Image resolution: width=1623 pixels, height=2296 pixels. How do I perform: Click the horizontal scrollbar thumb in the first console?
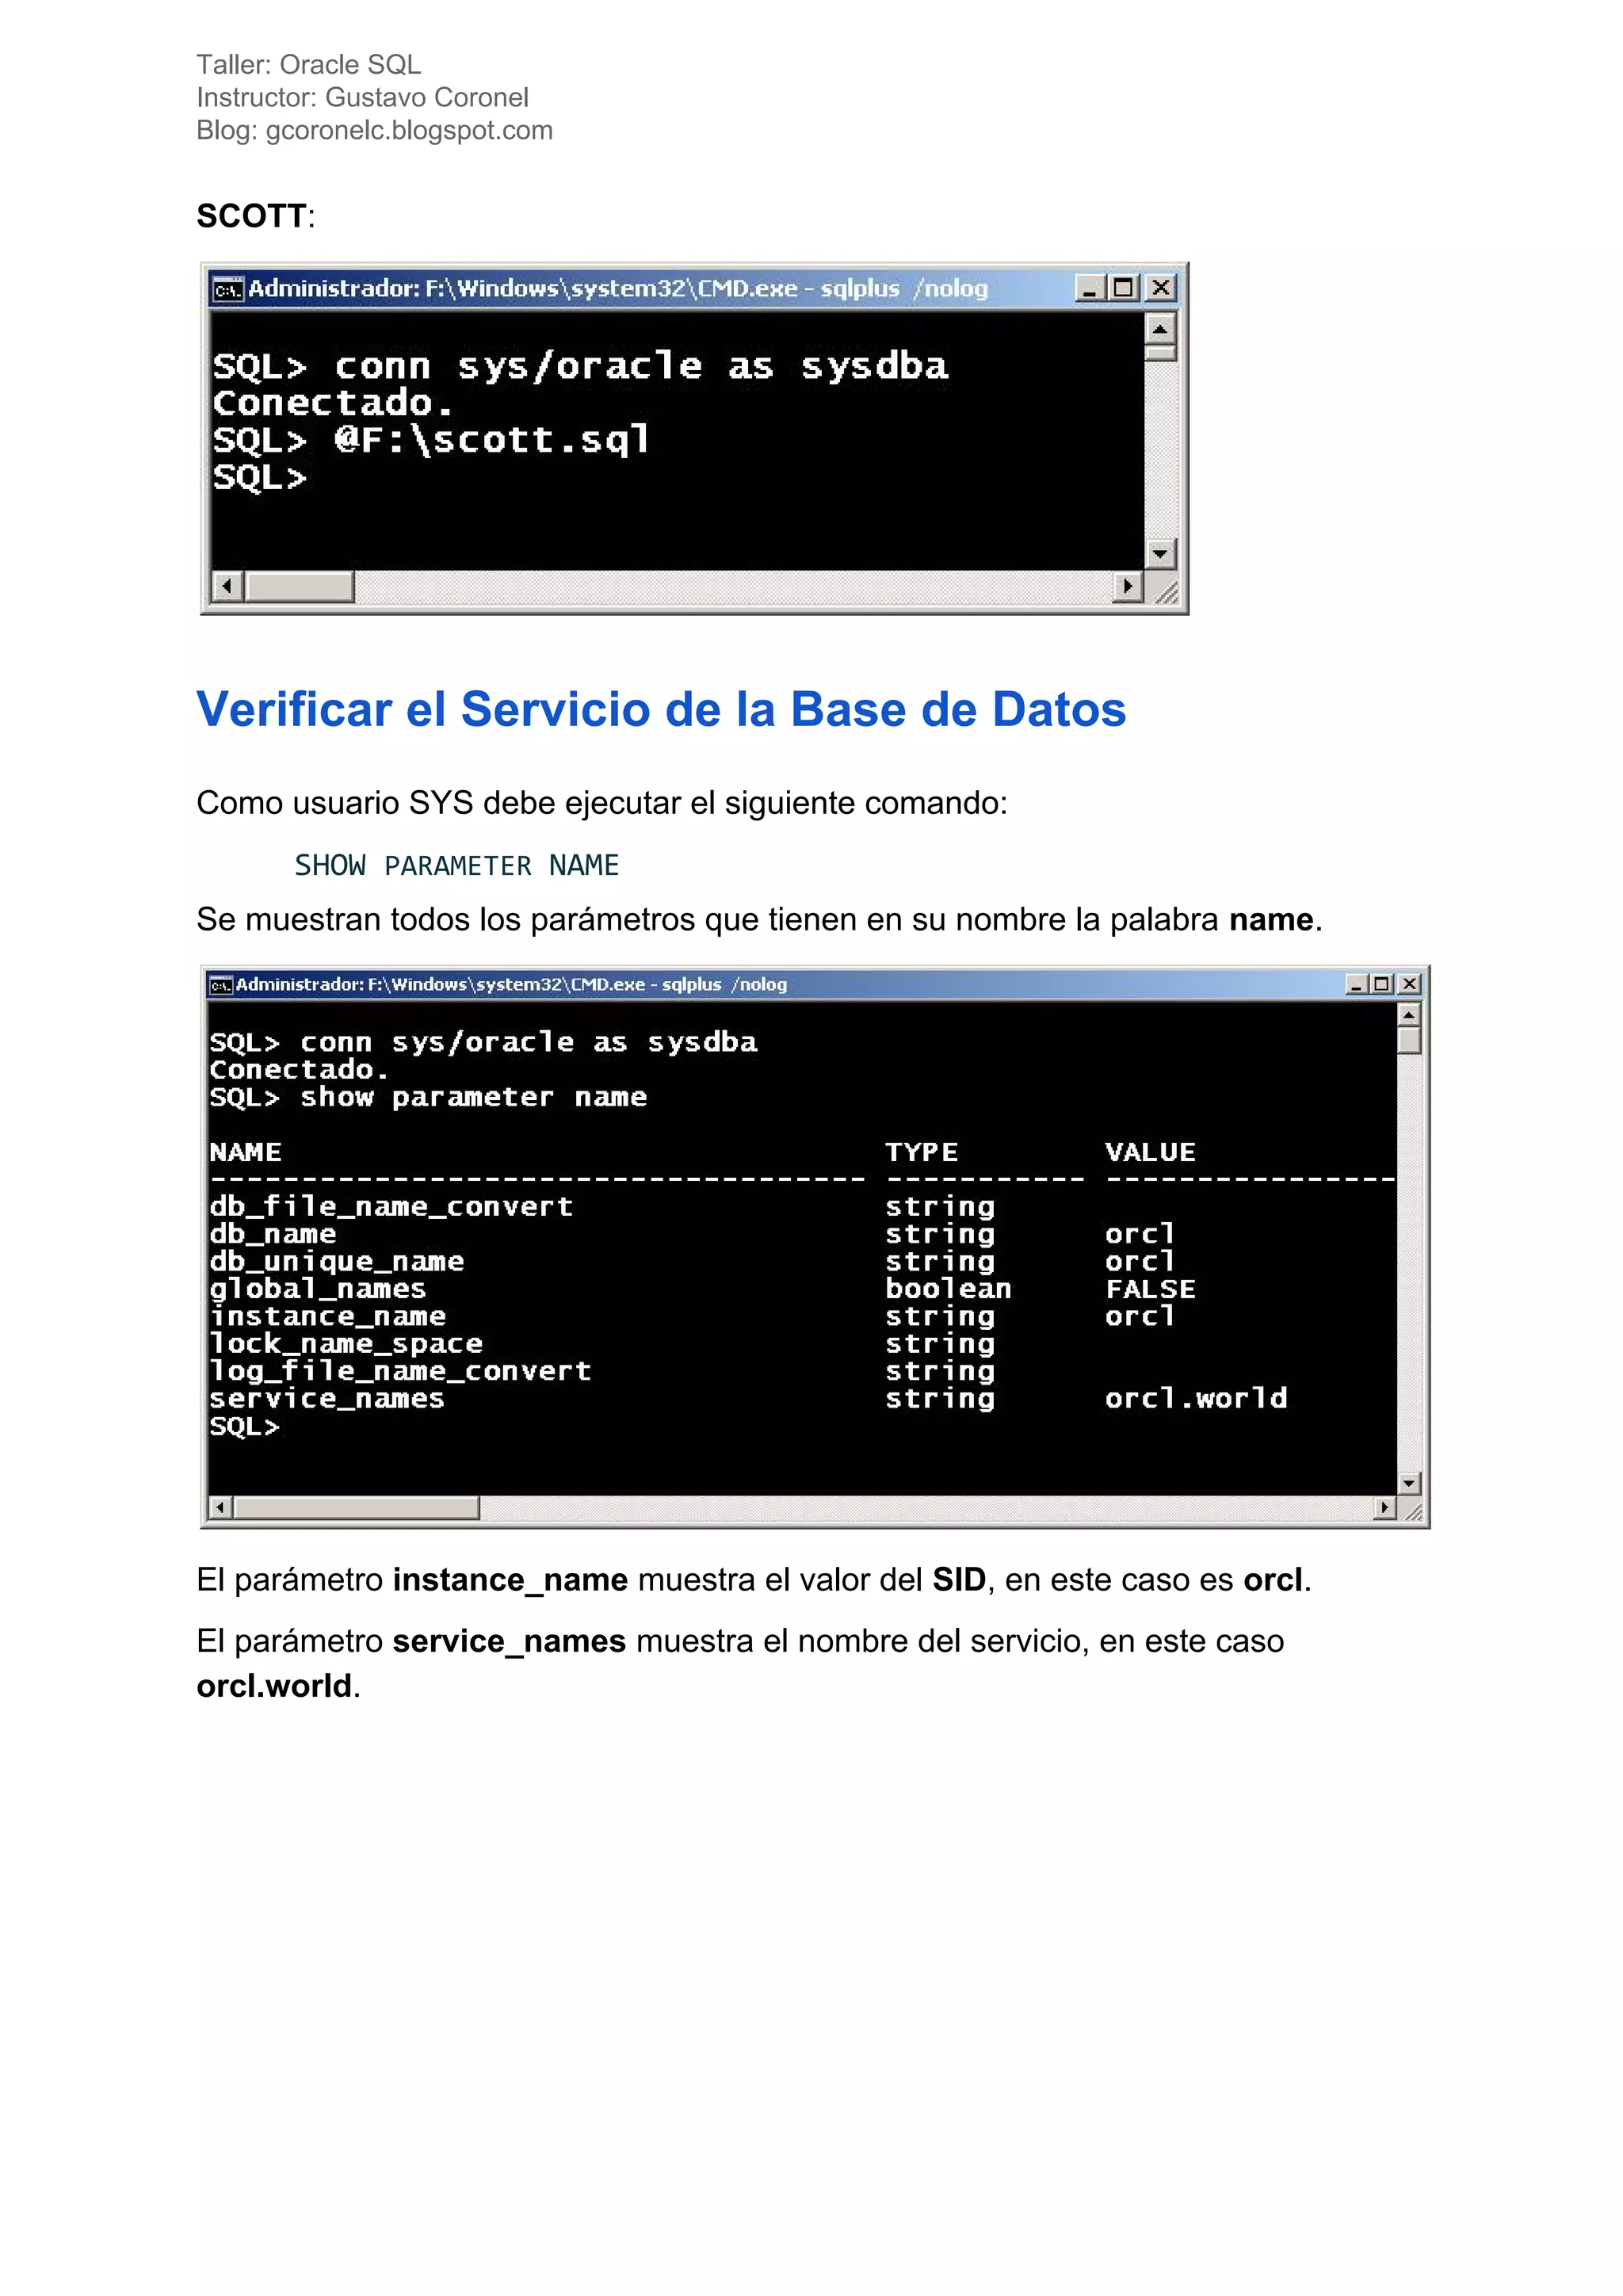(x=300, y=586)
